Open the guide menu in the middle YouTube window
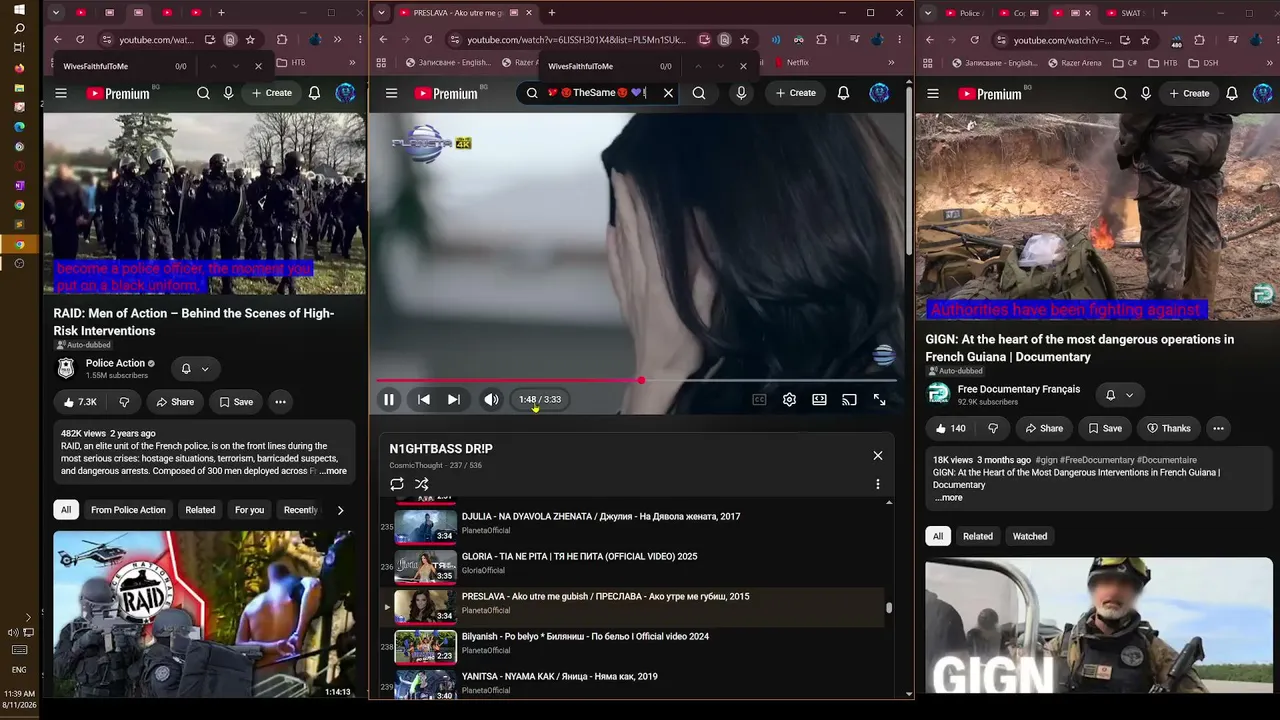This screenshot has height=720, width=1280. [391, 93]
